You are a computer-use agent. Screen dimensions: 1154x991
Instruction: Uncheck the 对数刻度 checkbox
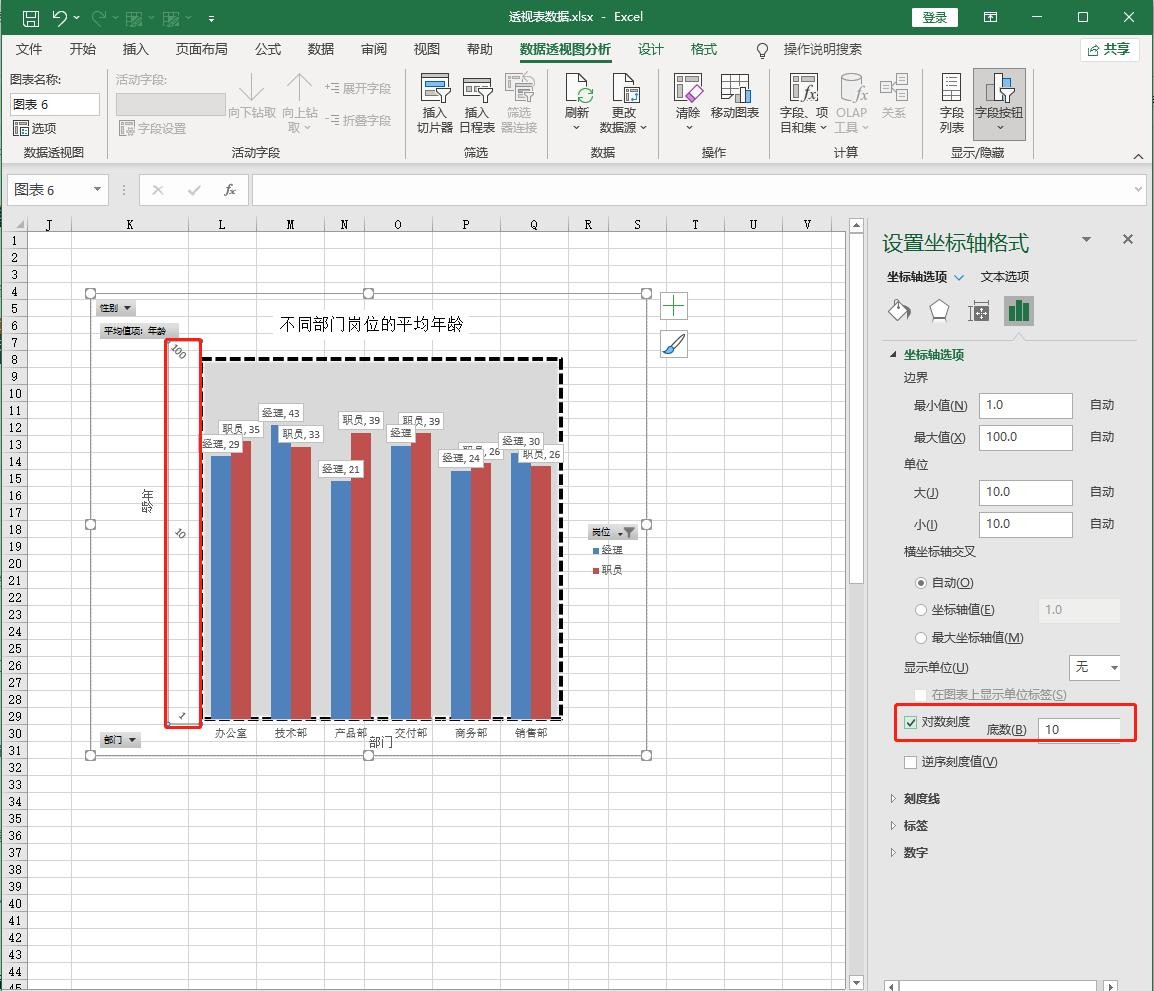910,722
